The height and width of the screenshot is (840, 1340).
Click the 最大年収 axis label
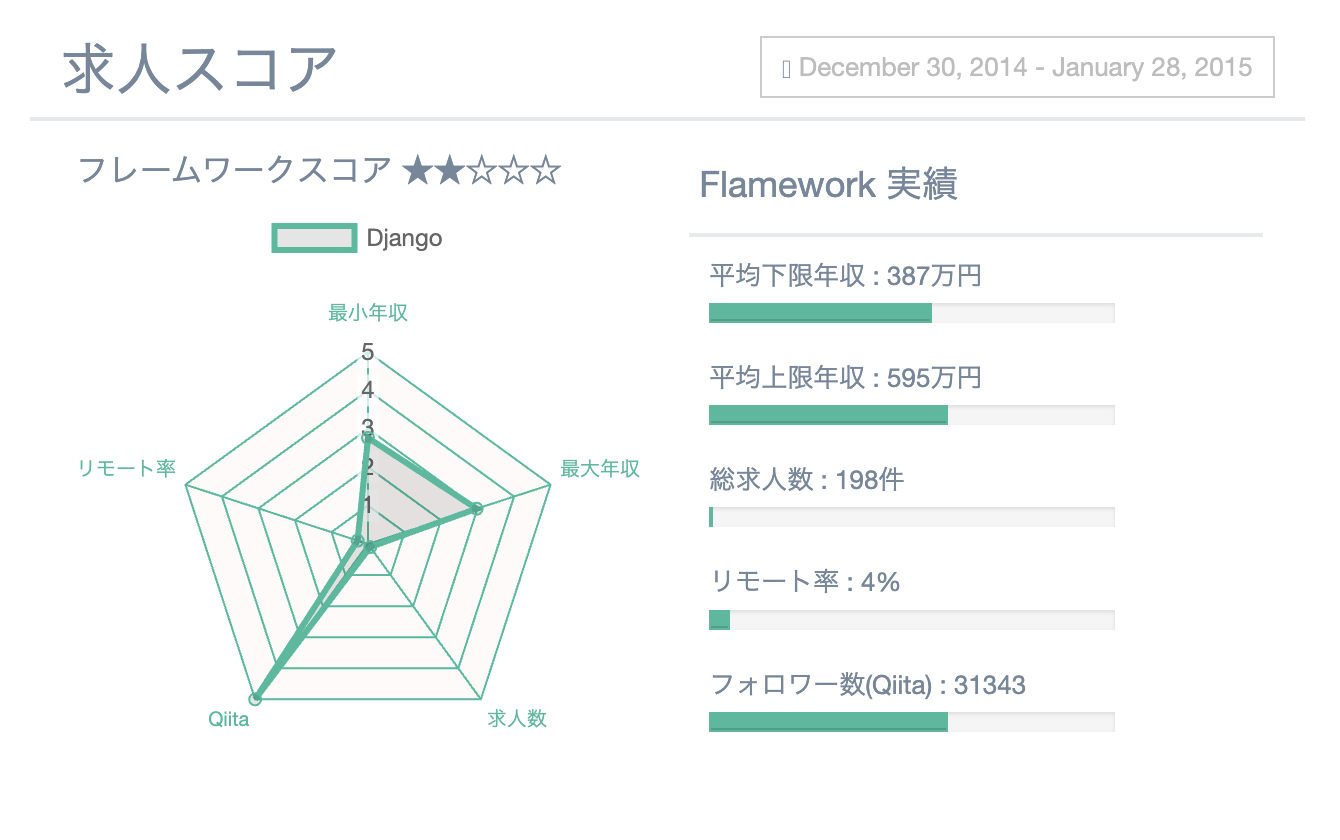point(599,469)
